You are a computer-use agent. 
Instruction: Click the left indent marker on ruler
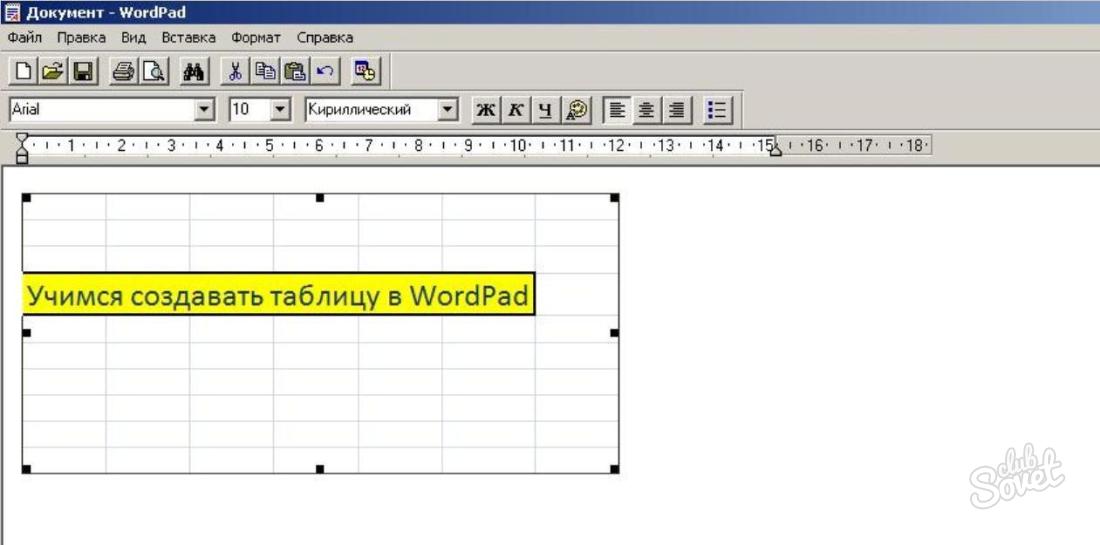click(22, 148)
